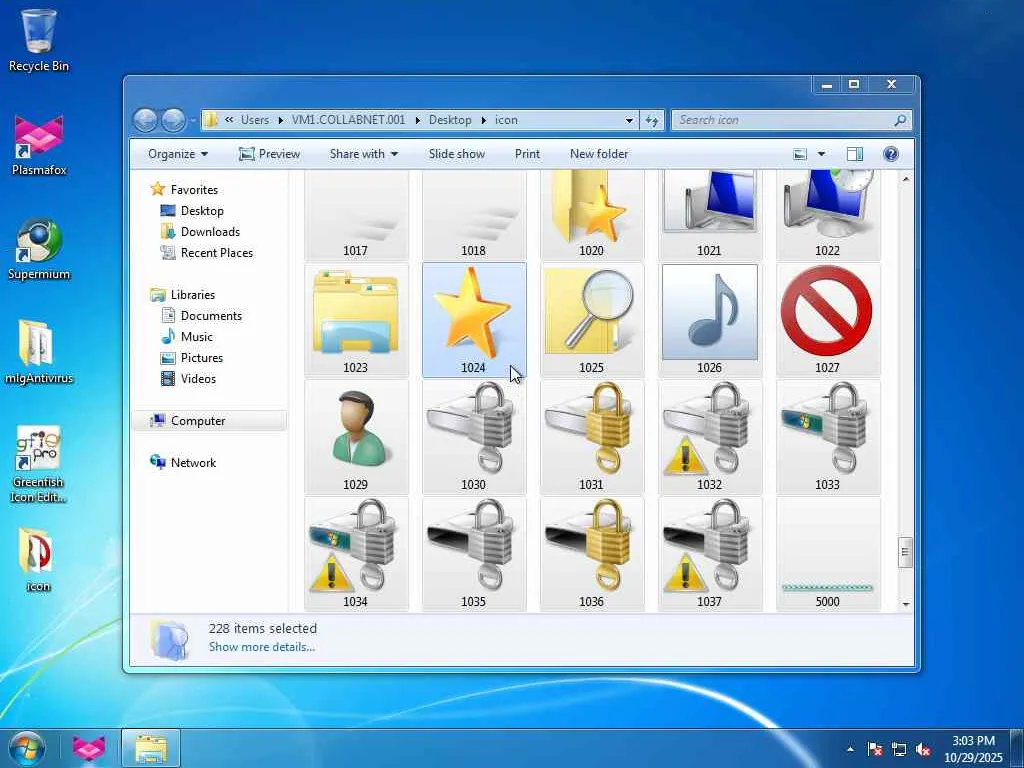
Task: Select the dark drive gold padlock 1036
Action: coord(592,554)
